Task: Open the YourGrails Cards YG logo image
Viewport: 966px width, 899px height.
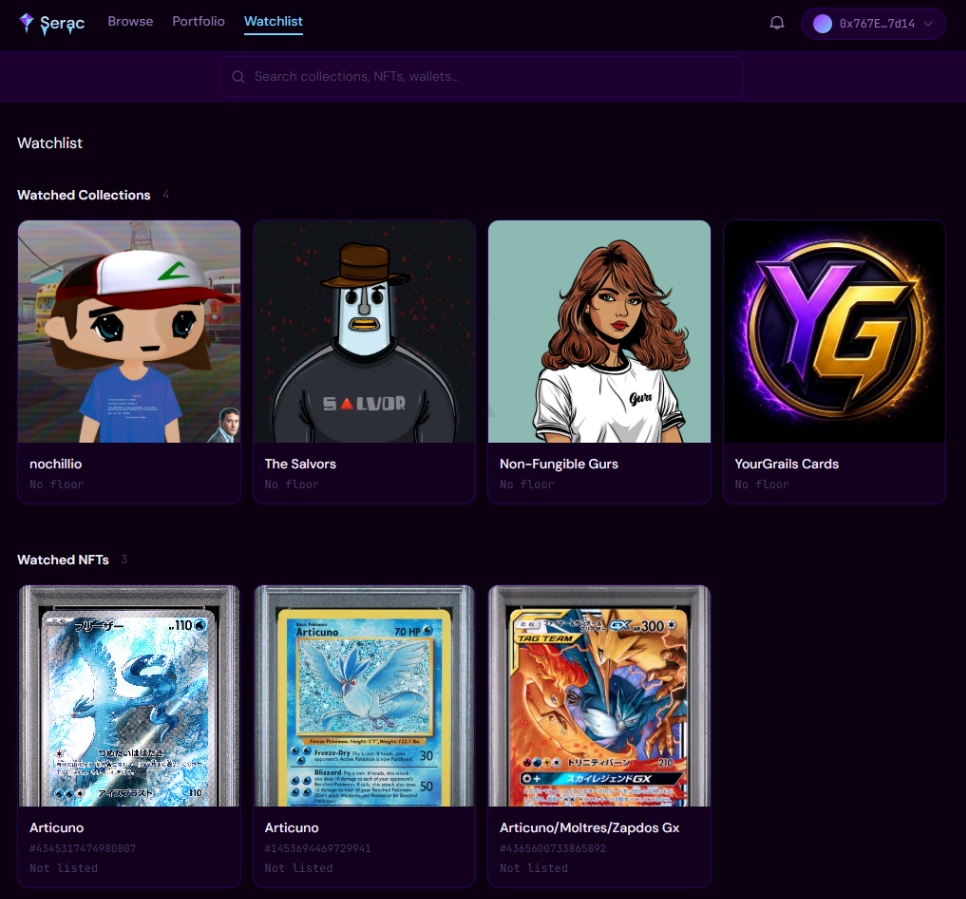Action: point(834,332)
